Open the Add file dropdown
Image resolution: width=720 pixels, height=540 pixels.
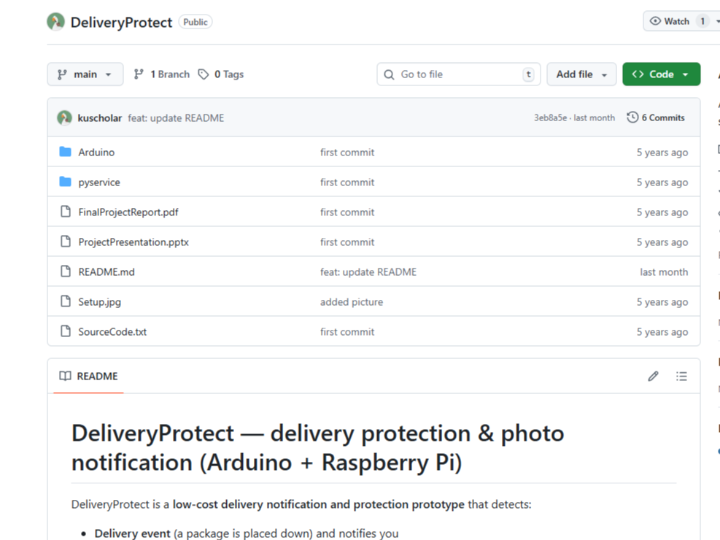[581, 74]
